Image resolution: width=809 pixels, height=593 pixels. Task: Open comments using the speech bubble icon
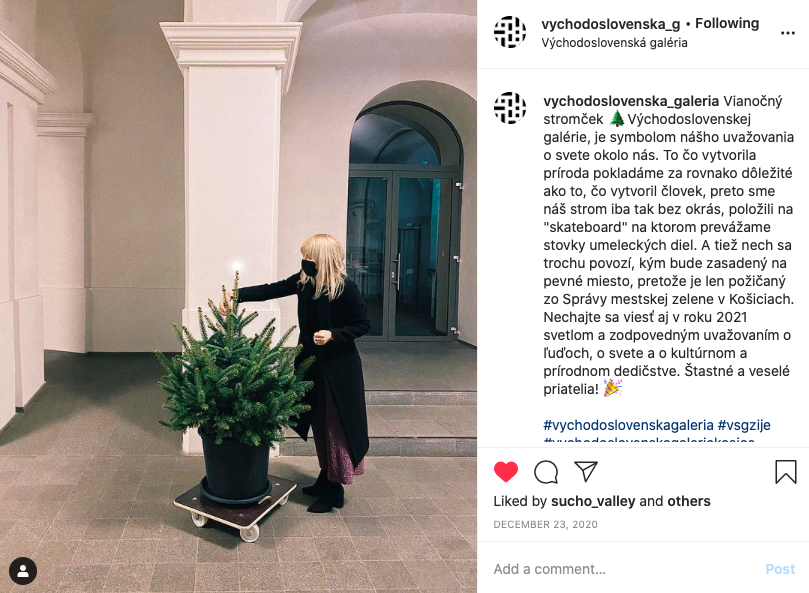(x=546, y=472)
